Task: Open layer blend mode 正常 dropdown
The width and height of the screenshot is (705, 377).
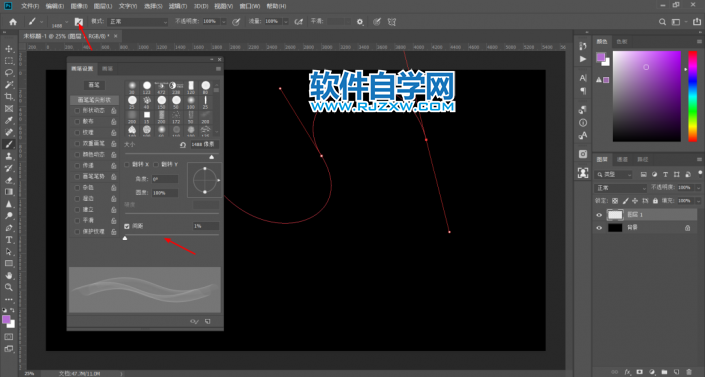Action: coord(620,188)
